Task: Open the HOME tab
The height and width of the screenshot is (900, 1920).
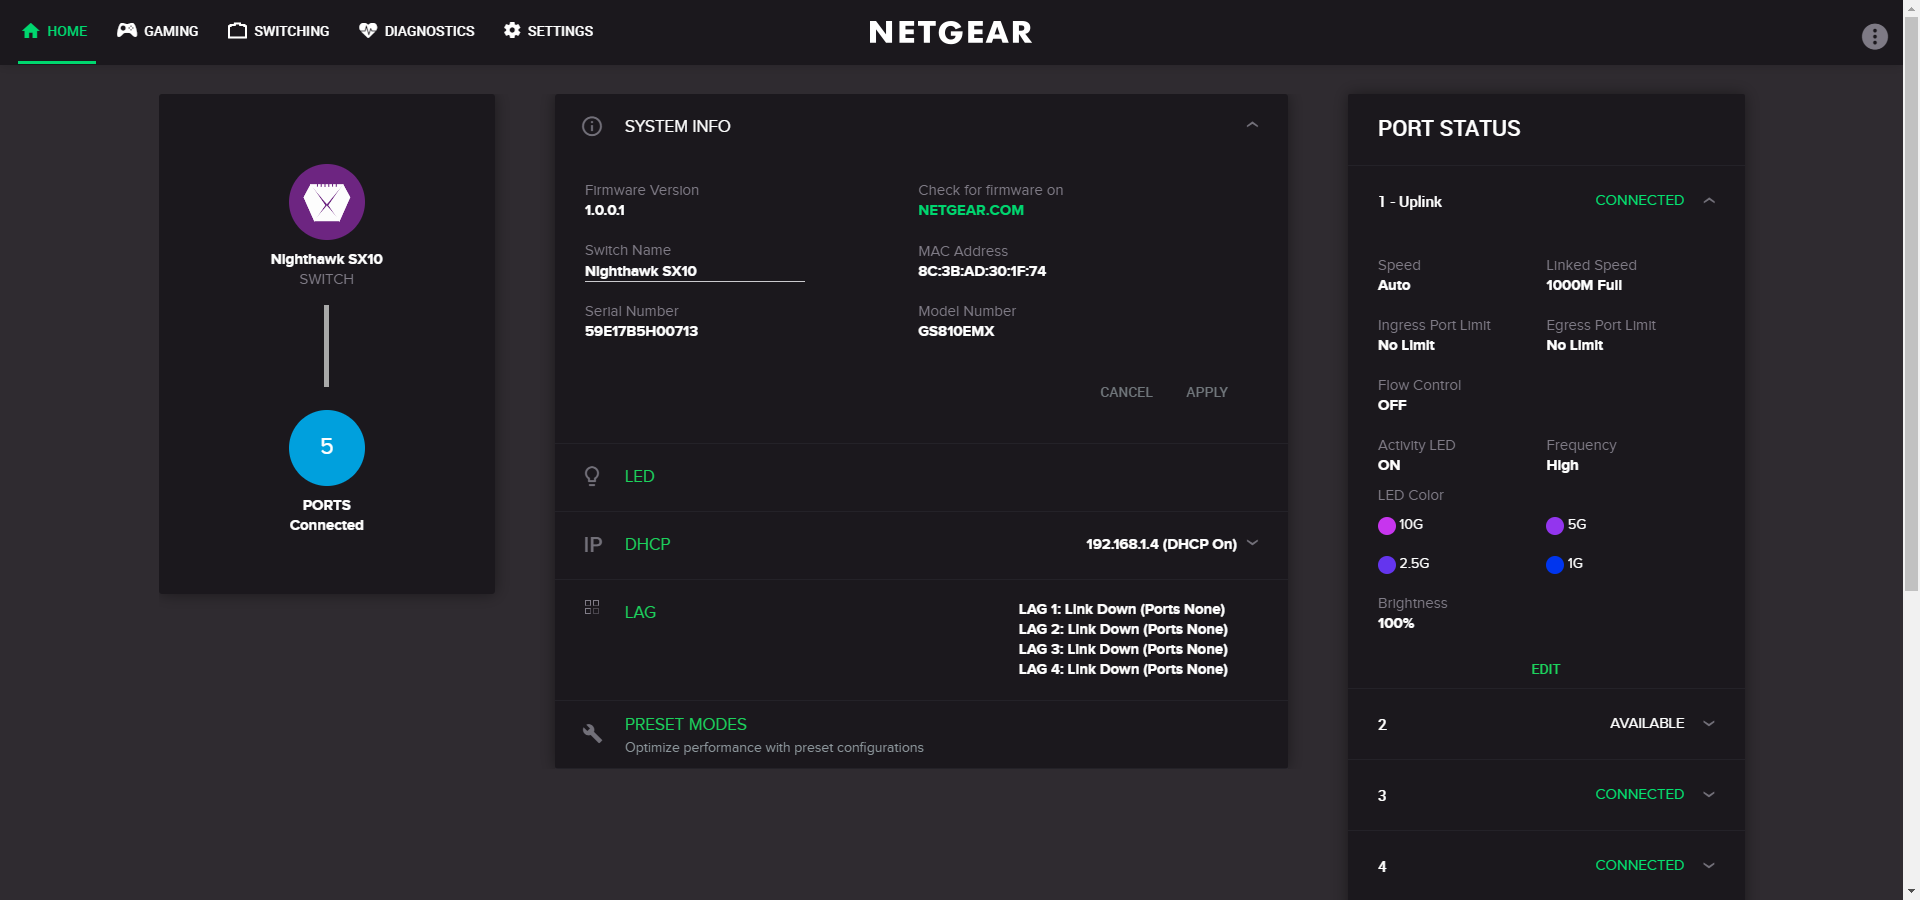Action: coord(56,31)
